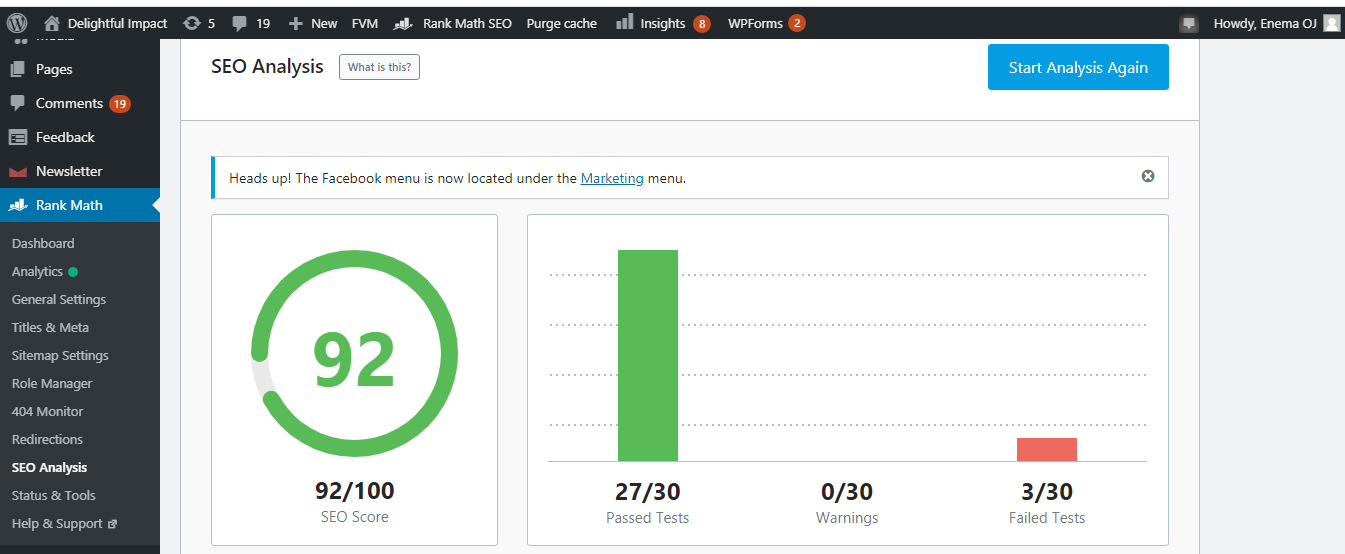Open the WPForms admin bar menu
This screenshot has height=554, width=1345.
coord(755,23)
